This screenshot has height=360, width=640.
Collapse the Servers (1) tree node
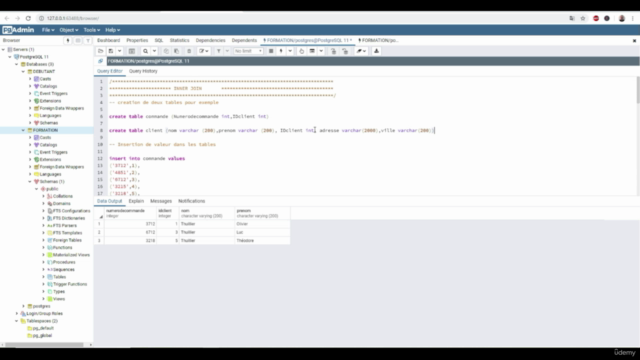coord(4,49)
